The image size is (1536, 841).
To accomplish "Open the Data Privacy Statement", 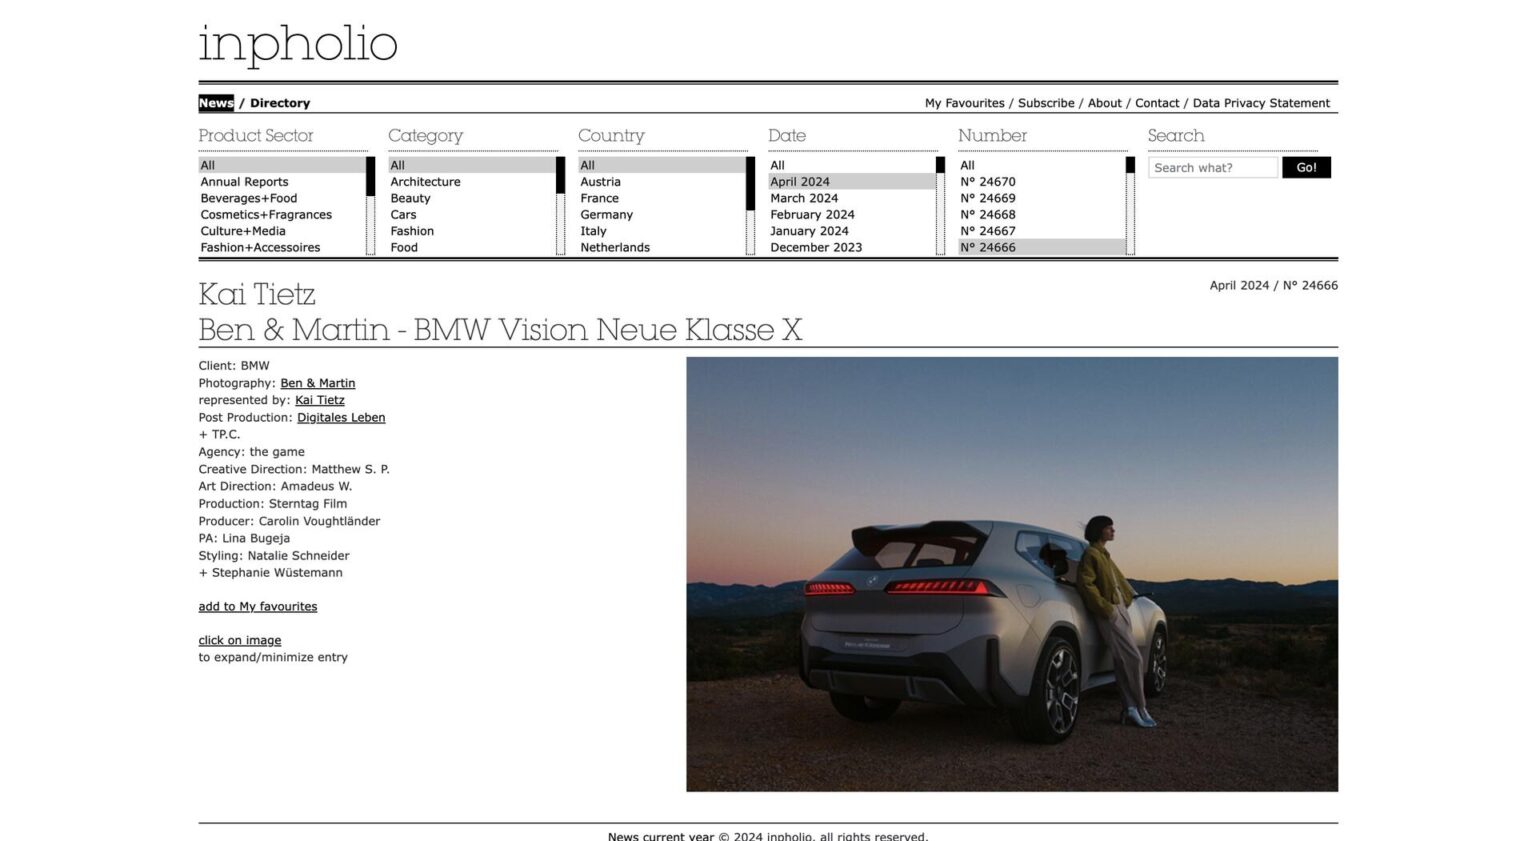I will [1261, 103].
